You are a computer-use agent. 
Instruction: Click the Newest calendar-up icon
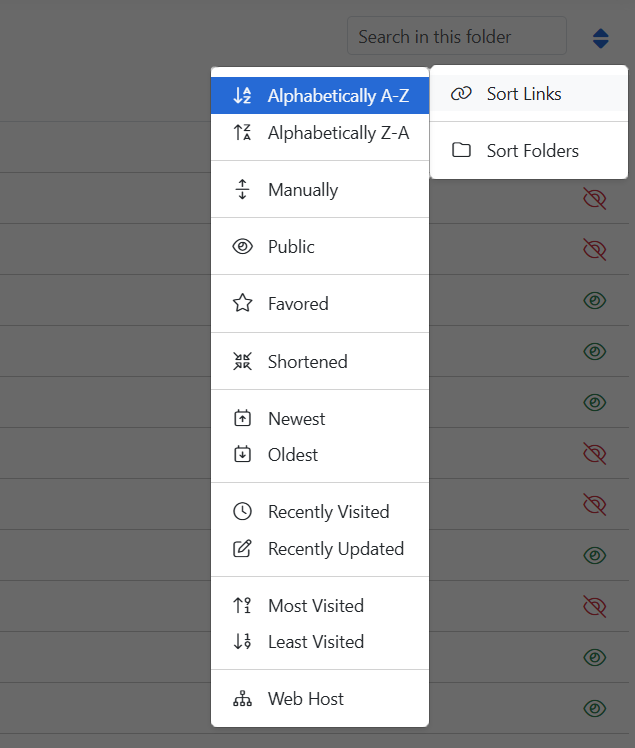pyautogui.click(x=242, y=418)
